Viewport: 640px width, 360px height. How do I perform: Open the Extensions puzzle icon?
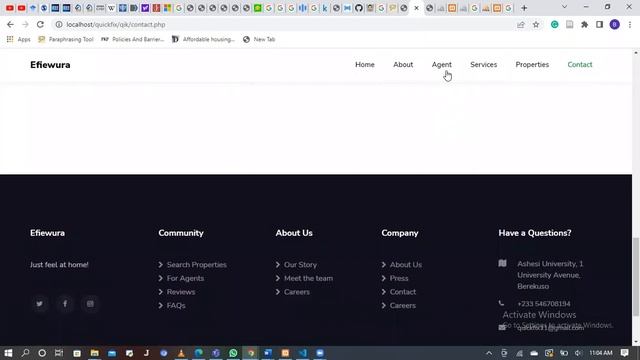point(584,24)
